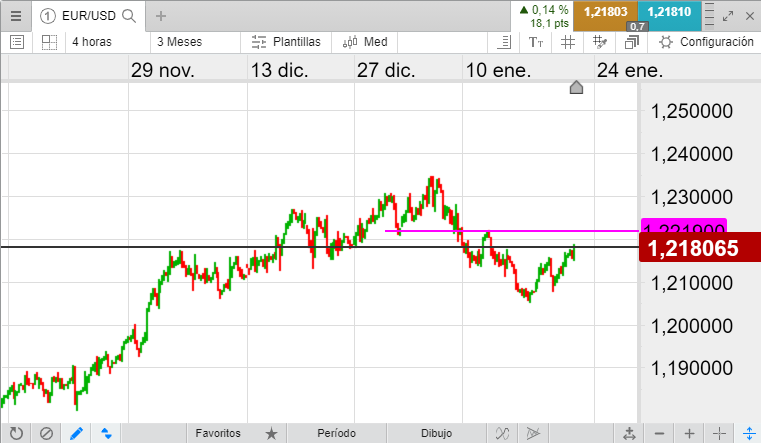Open Configuración settings
Image resolution: width=761 pixels, height=443 pixels.
[x=706, y=42]
